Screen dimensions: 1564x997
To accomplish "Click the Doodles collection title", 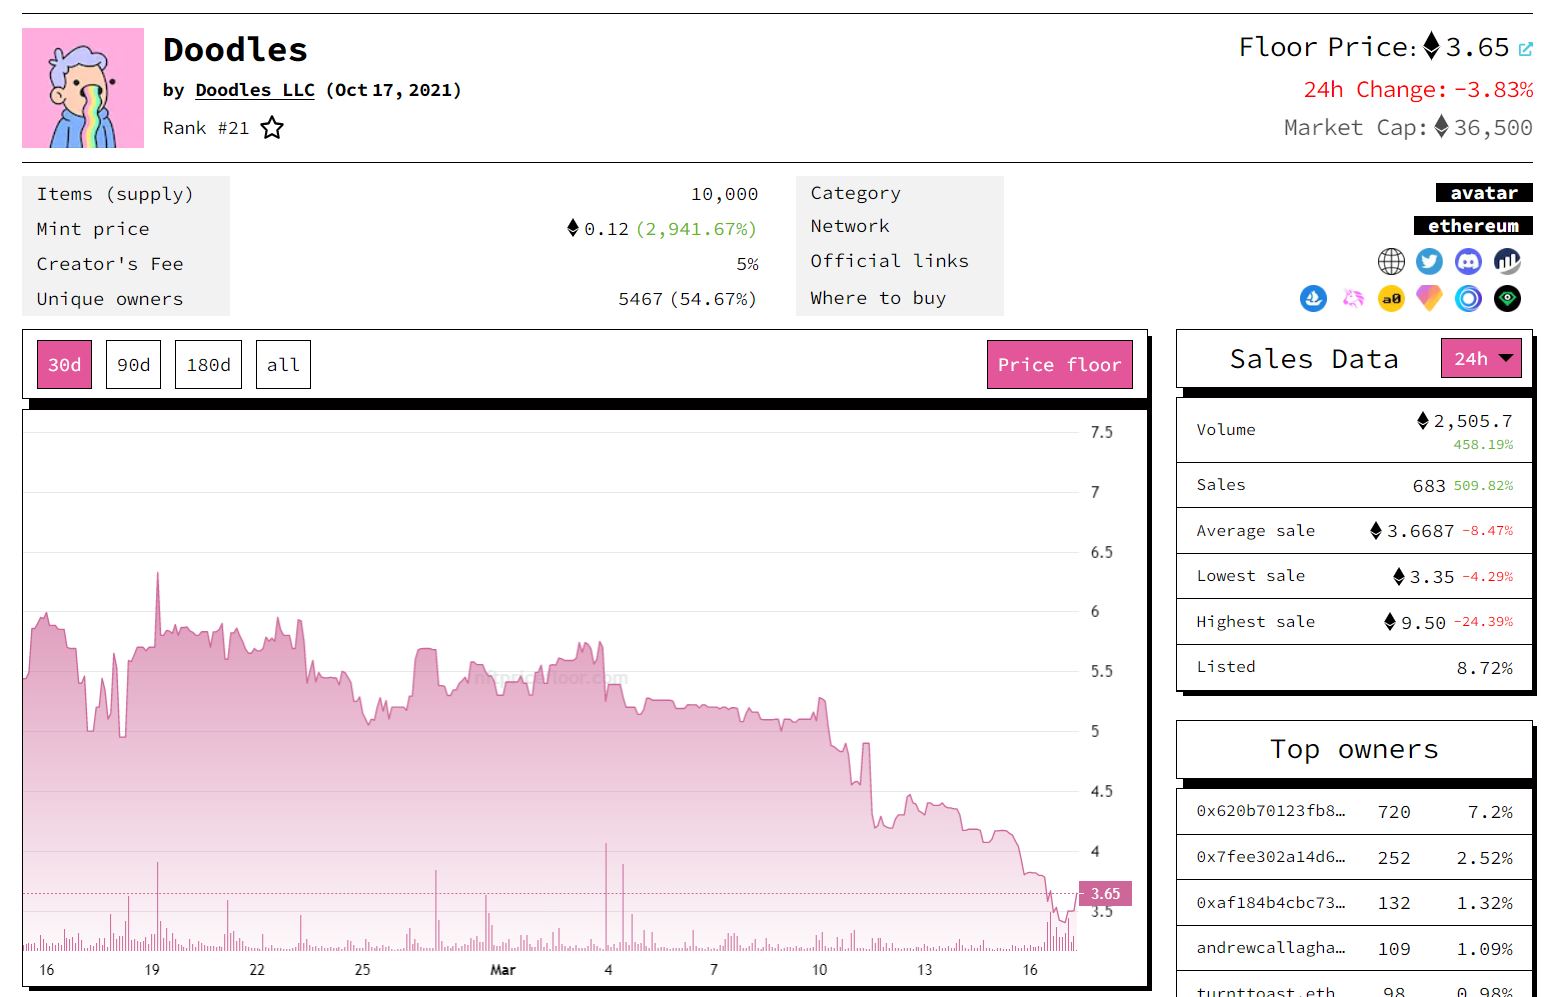I will 235,50.
